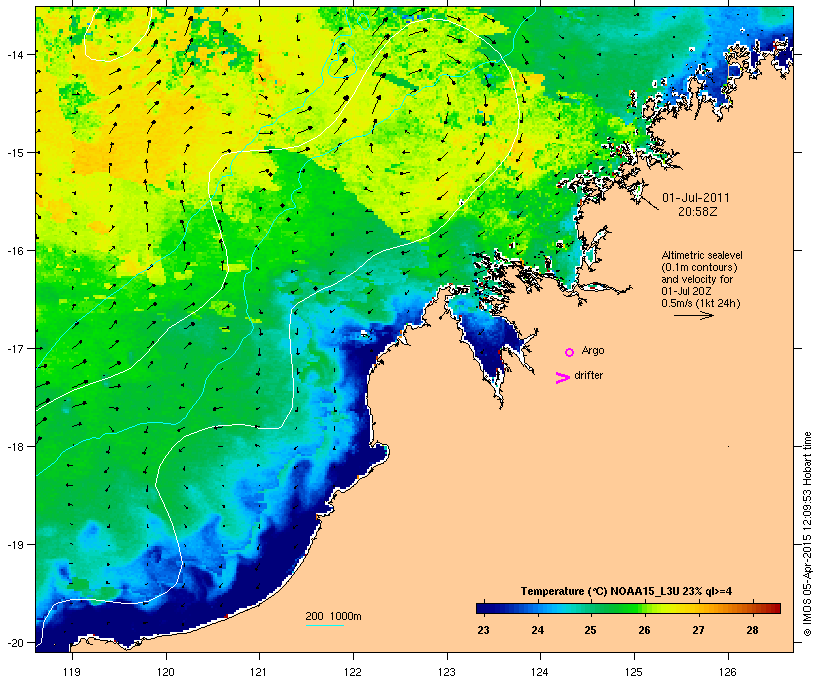Click the '(0.1m contours)' text line

pyautogui.click(x=699, y=267)
